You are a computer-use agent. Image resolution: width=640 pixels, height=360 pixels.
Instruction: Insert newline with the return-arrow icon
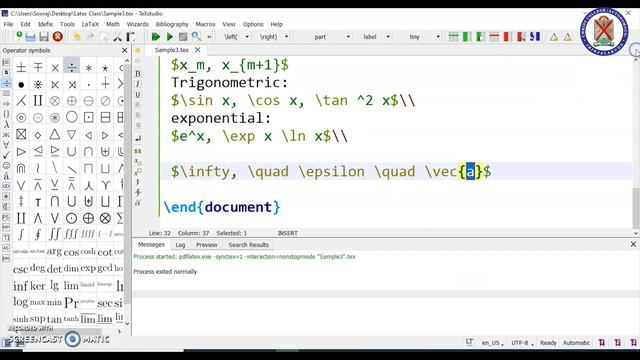[x=138, y=138]
